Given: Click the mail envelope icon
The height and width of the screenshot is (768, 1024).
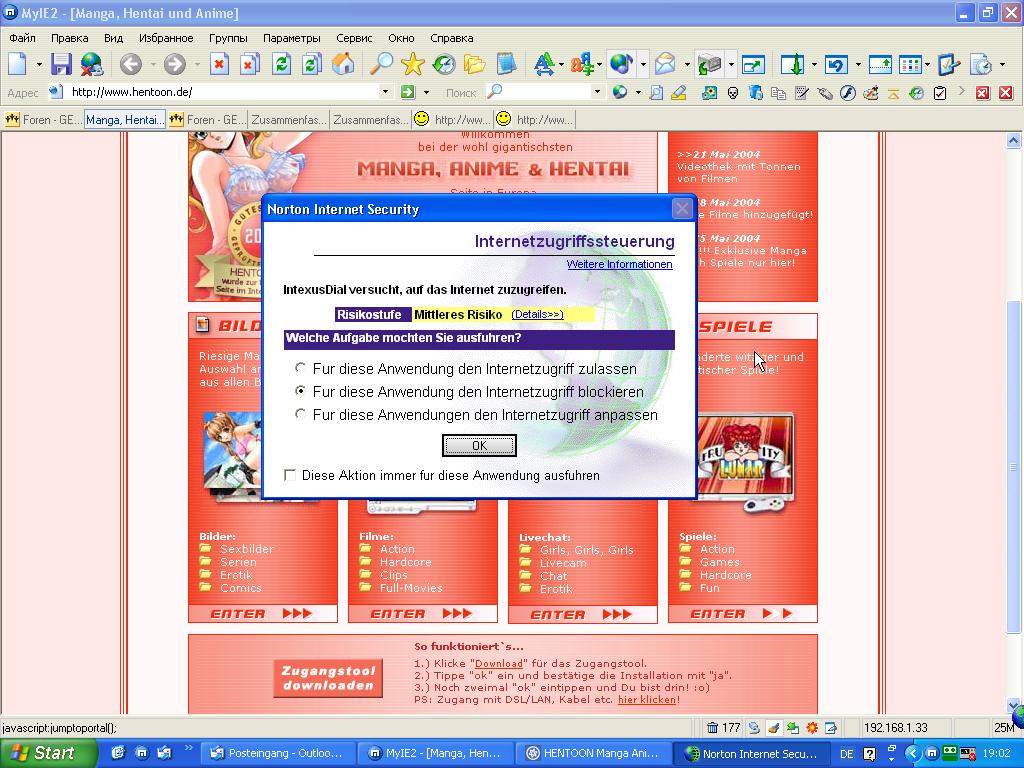Looking at the screenshot, I should click(665, 64).
